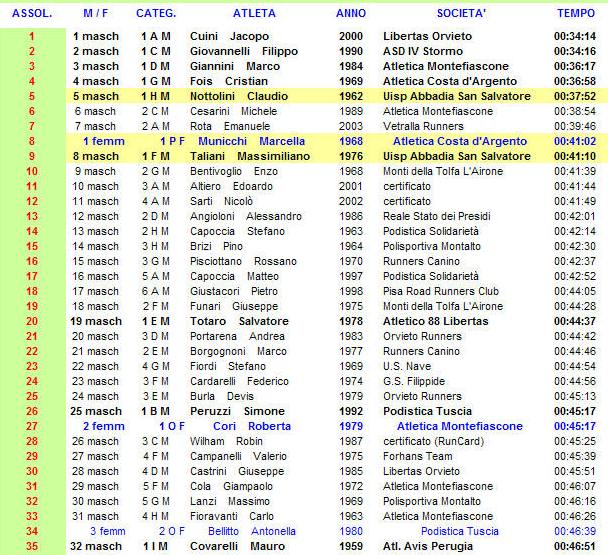The width and height of the screenshot is (608, 555).
Task: Select Cori Roberta in blue text
Action: [252, 426]
